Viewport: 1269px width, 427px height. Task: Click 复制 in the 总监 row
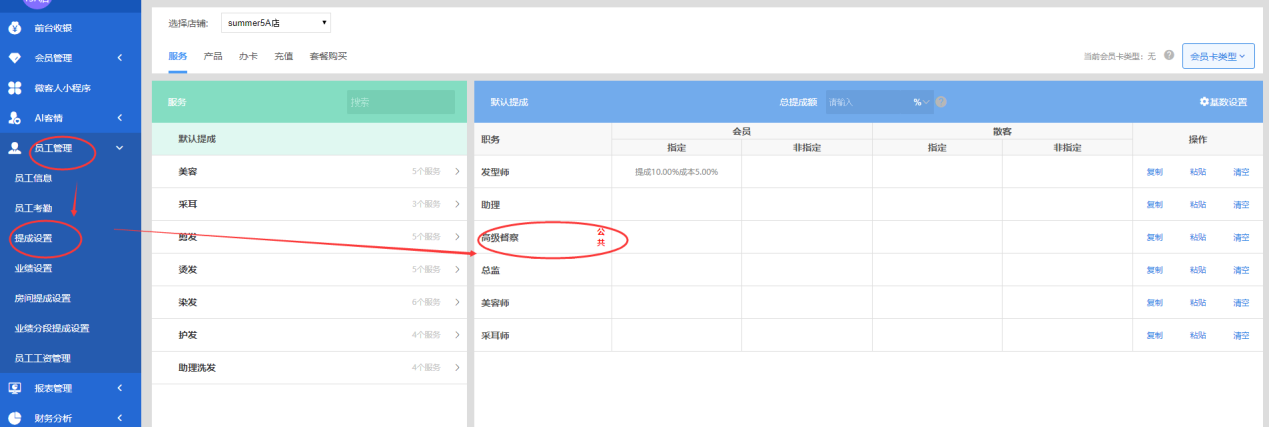(x=1154, y=270)
